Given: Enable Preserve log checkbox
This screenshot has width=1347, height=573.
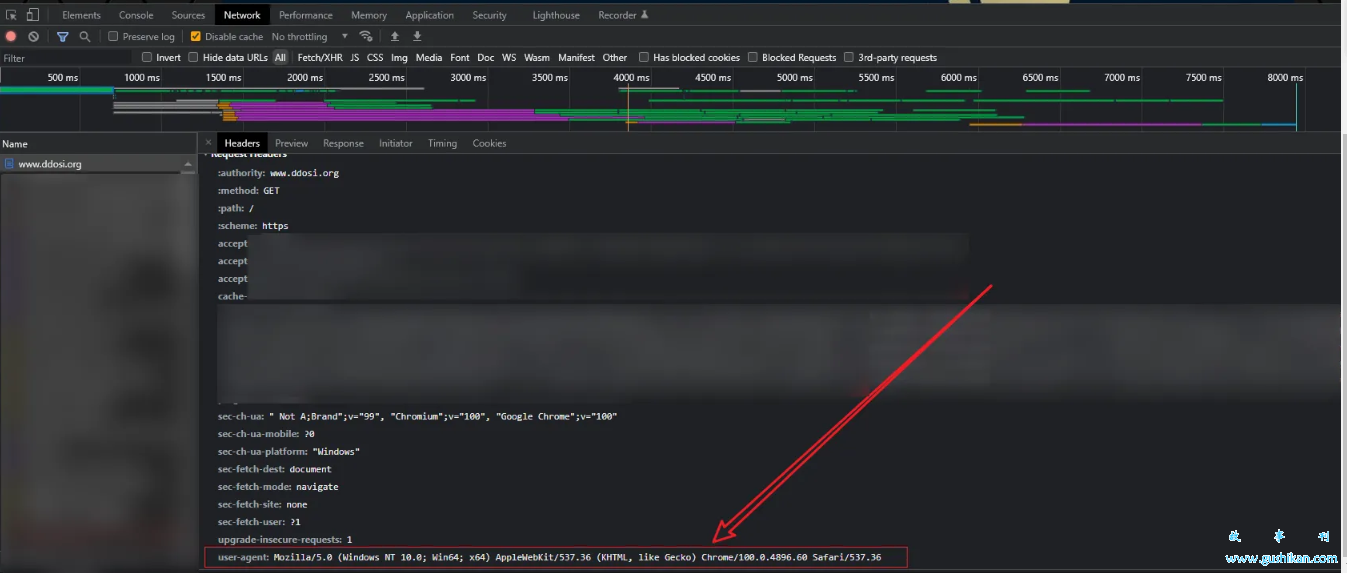Looking at the screenshot, I should (113, 37).
